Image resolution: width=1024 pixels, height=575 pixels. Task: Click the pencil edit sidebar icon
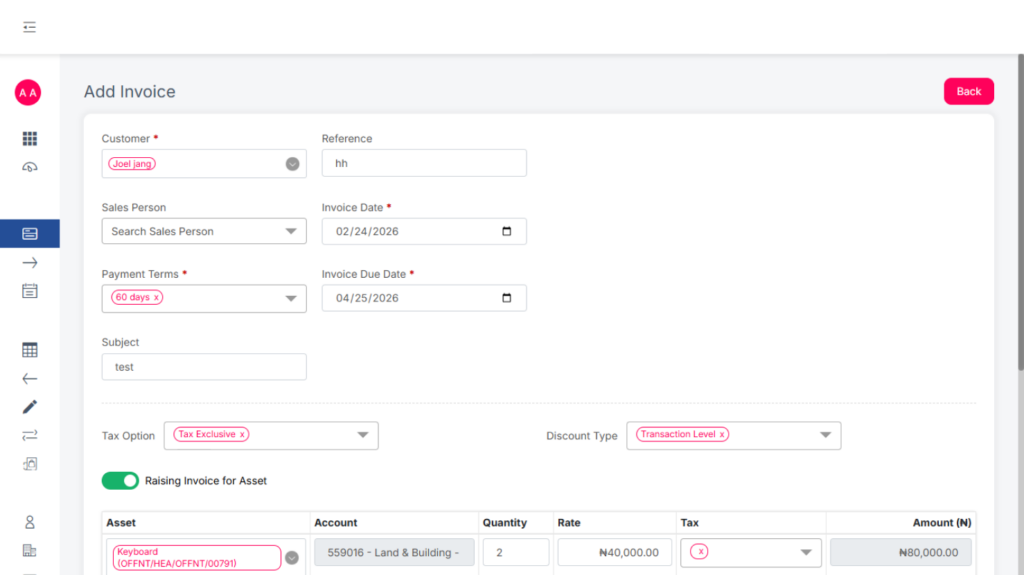click(x=29, y=407)
